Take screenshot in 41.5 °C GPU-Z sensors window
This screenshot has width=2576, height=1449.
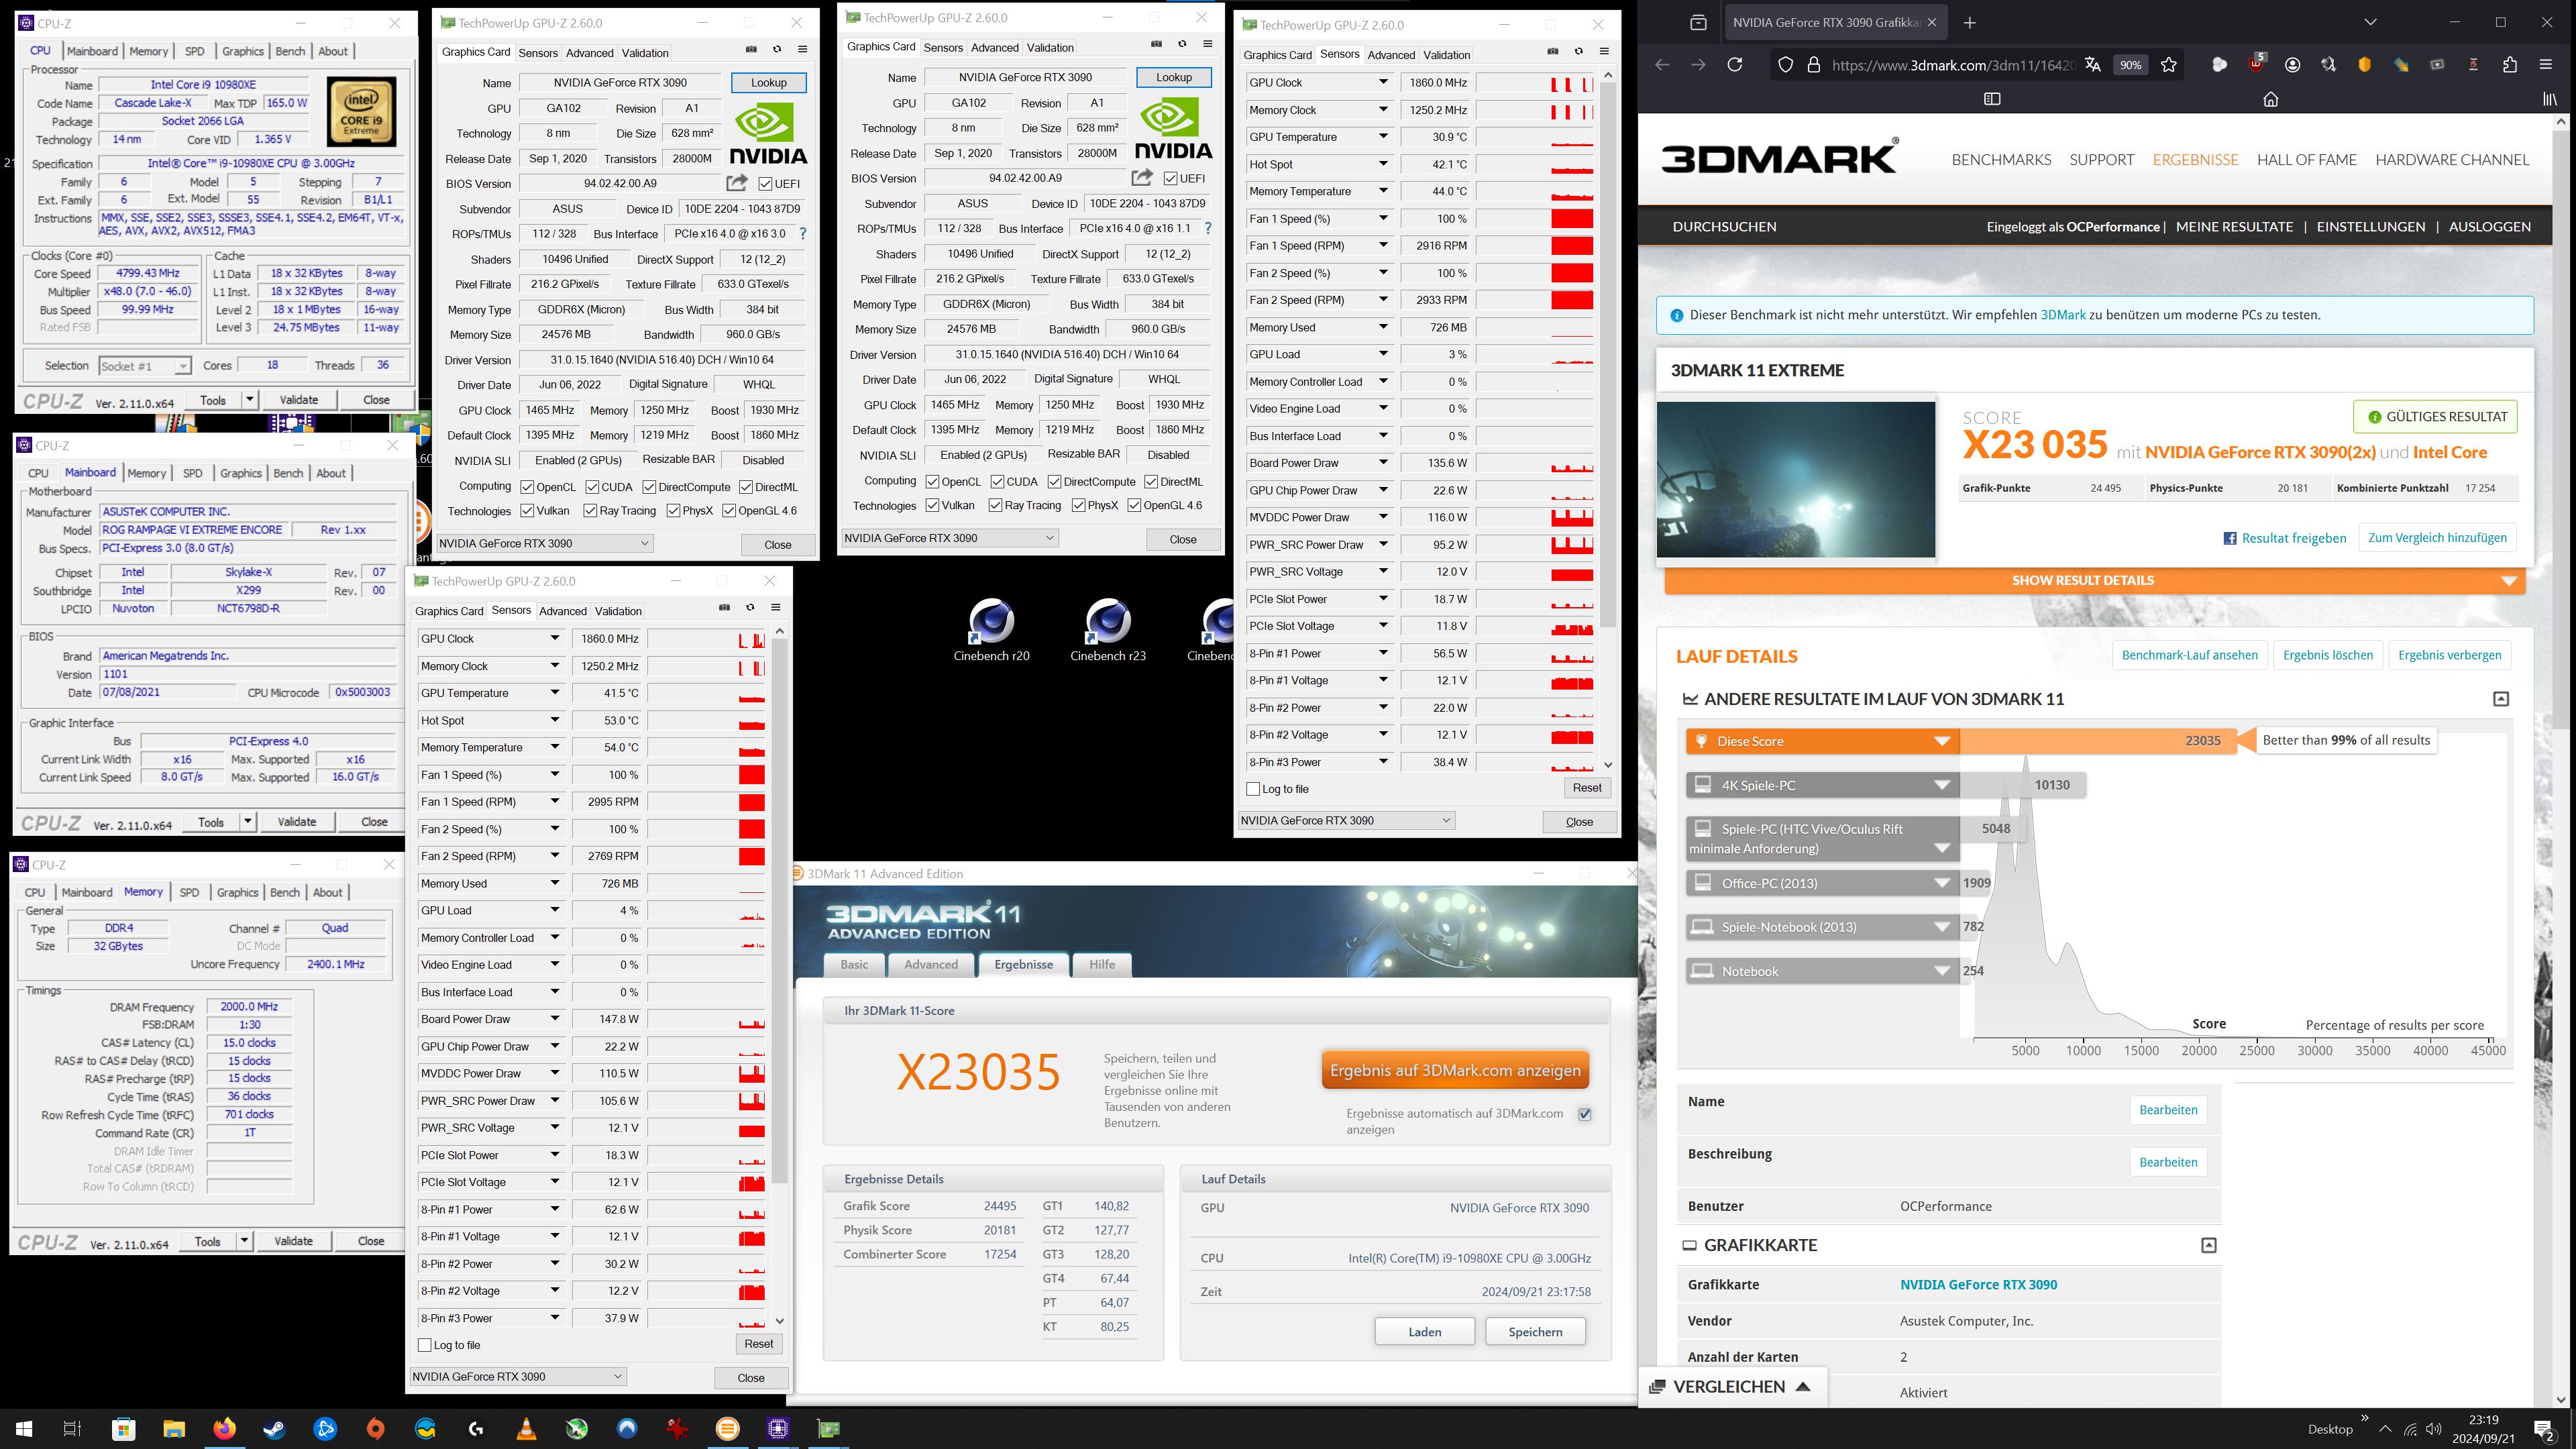coord(724,608)
